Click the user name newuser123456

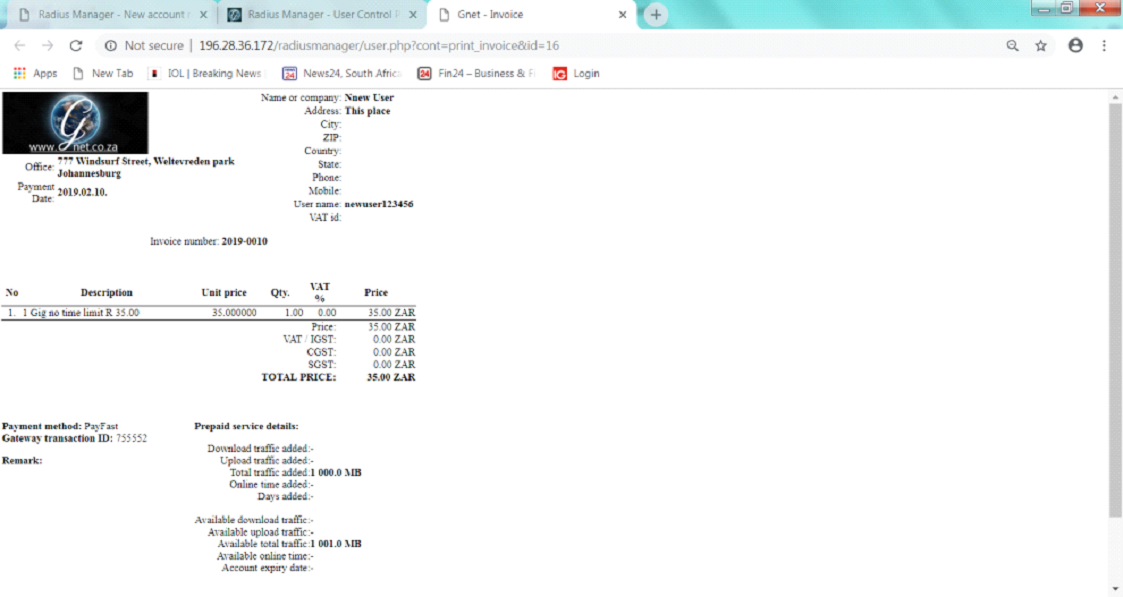click(379, 204)
